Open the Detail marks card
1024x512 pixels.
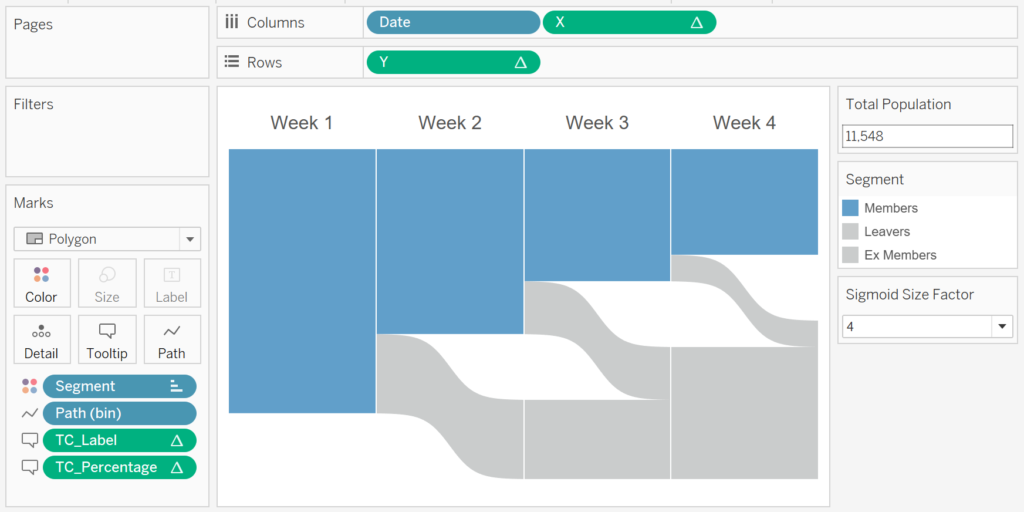(41, 340)
